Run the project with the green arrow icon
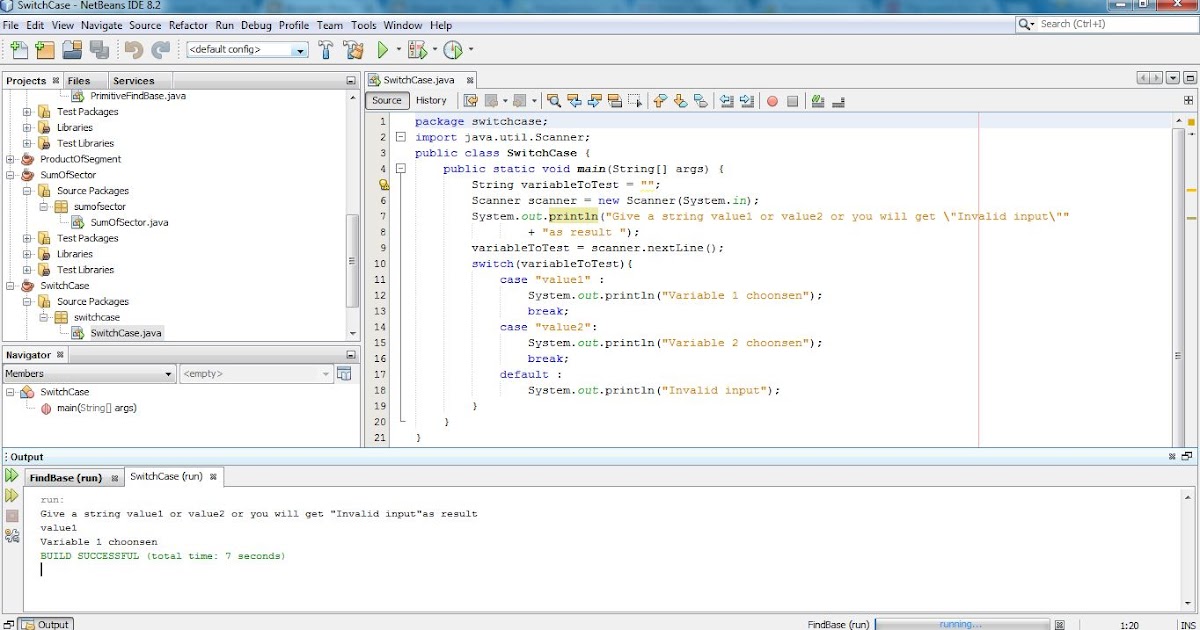 (383, 50)
